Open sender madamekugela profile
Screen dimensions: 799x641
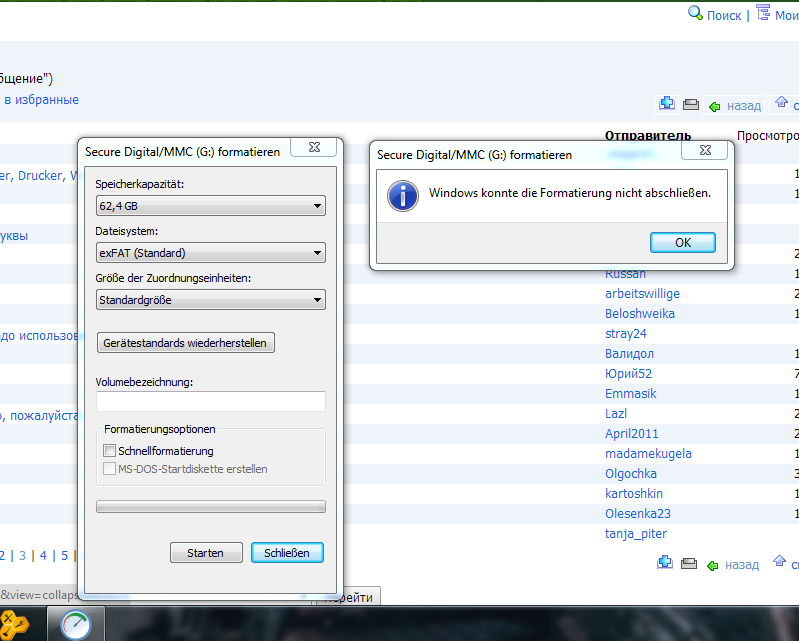648,453
